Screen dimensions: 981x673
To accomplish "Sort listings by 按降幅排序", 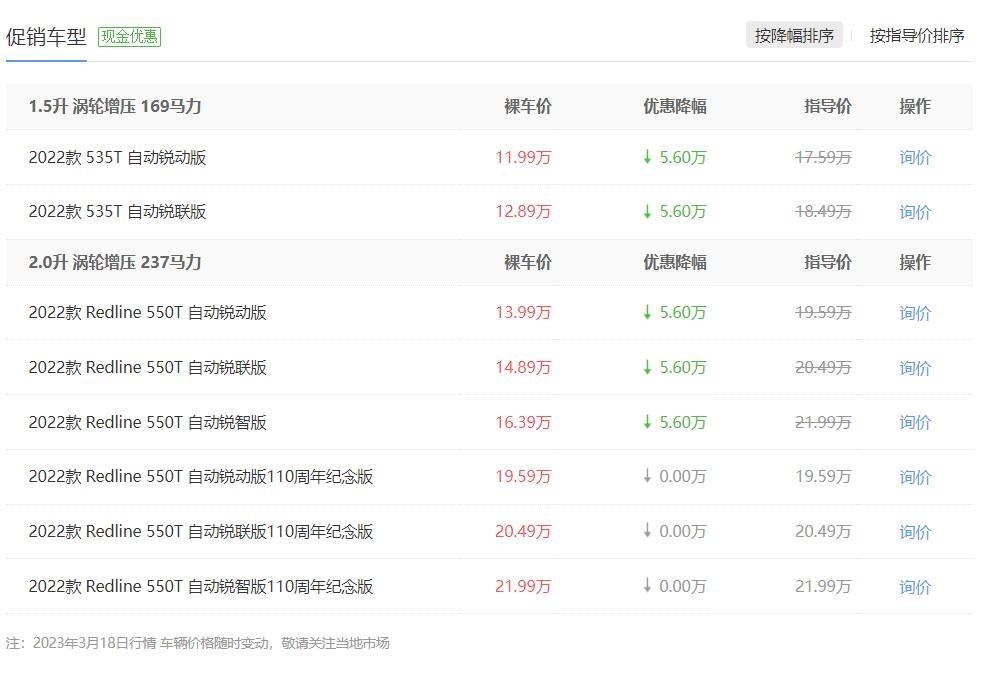I will (795, 35).
